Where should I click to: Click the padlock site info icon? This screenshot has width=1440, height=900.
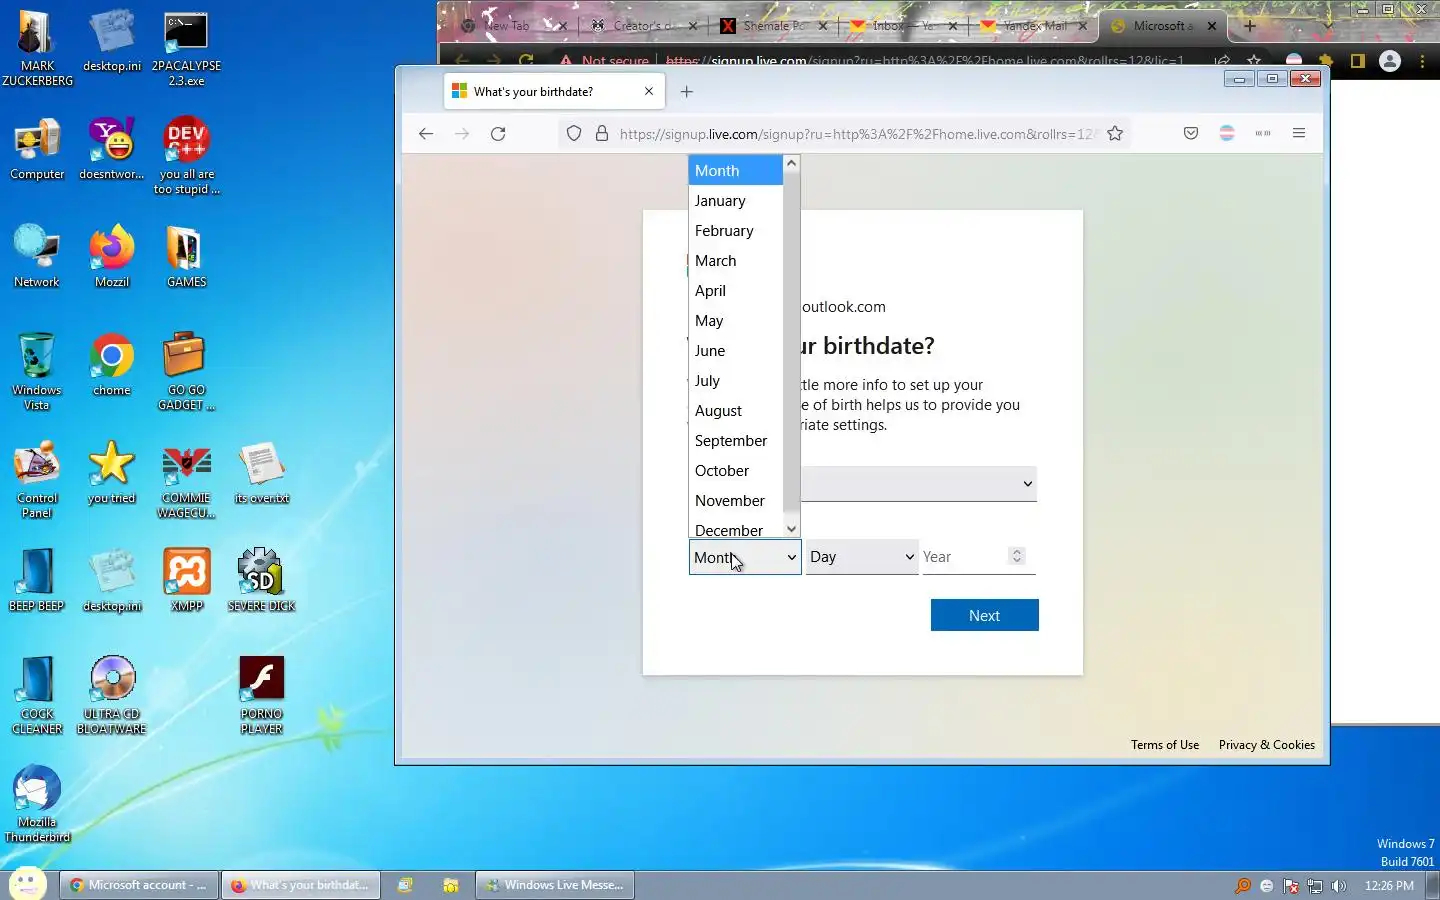pyautogui.click(x=602, y=133)
